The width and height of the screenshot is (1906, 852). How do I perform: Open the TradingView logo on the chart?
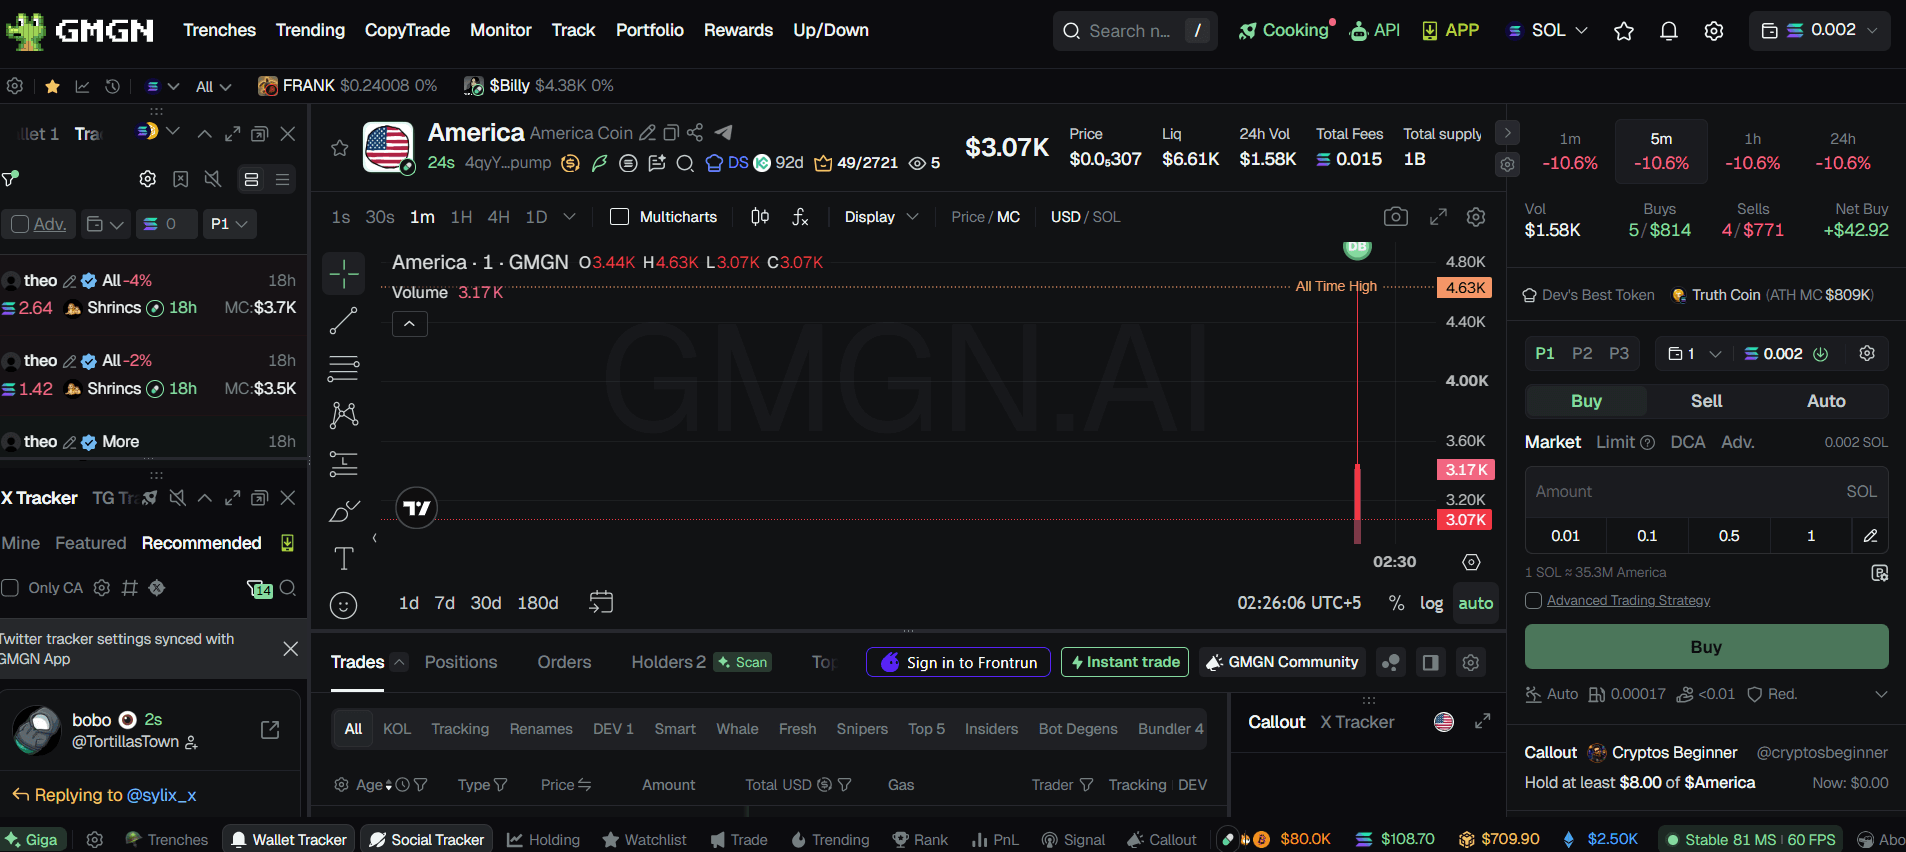[417, 508]
